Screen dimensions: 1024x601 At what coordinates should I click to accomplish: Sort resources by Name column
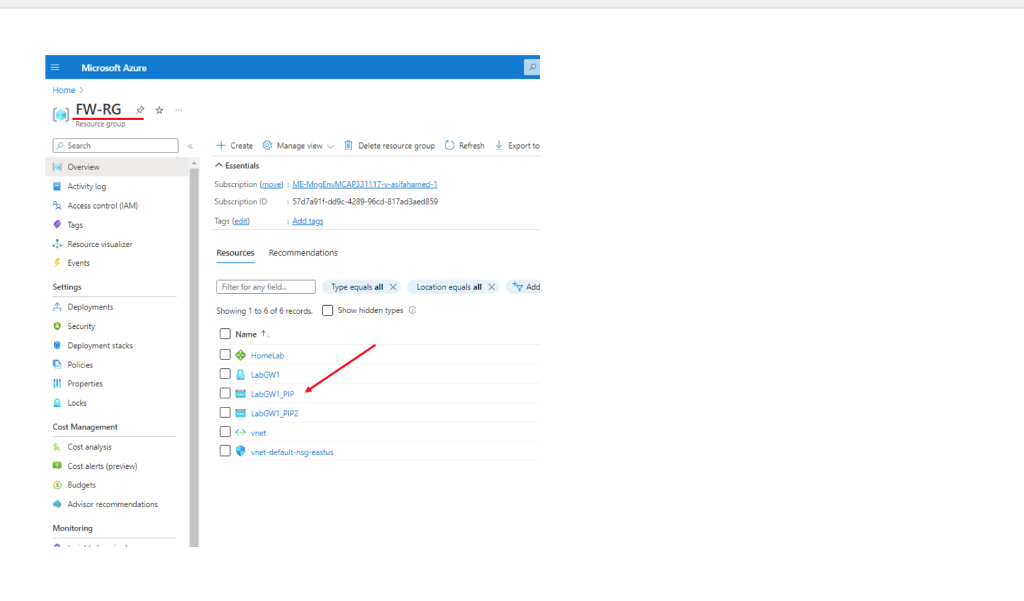[x=246, y=334]
